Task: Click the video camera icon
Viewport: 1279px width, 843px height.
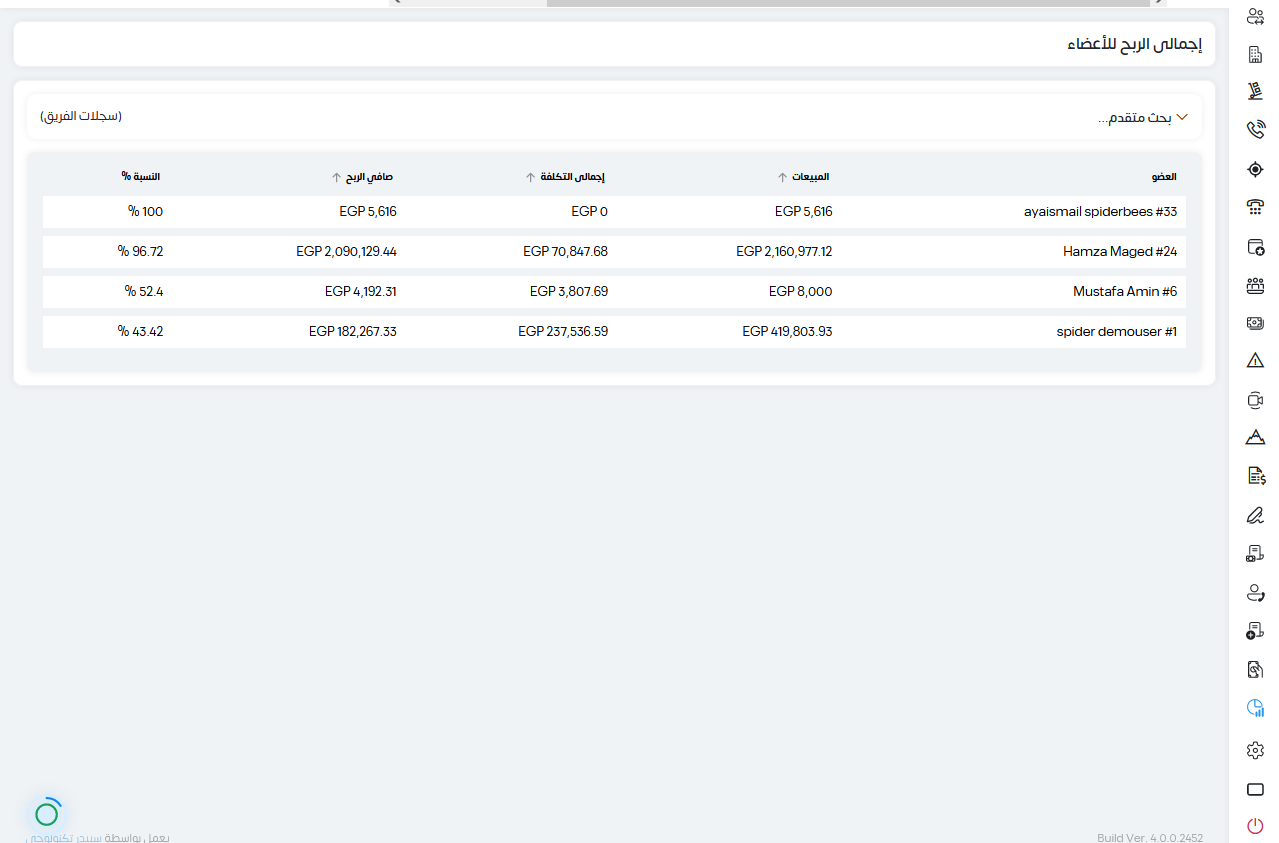Action: (x=1255, y=400)
